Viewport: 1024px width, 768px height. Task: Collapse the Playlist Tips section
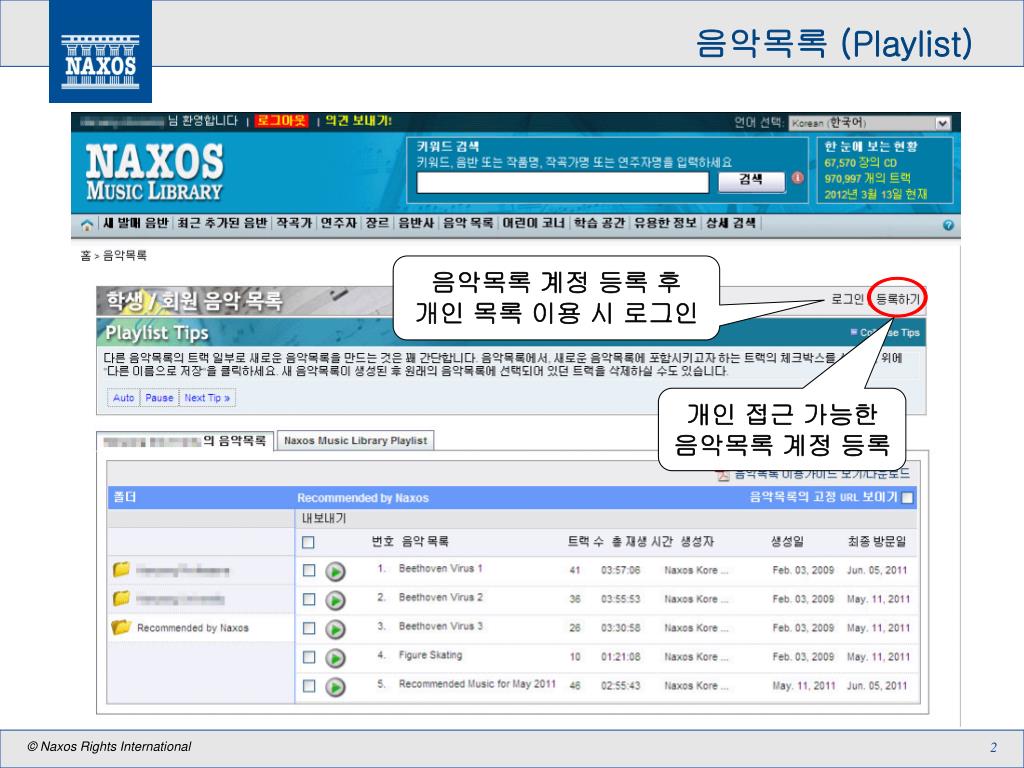886,332
